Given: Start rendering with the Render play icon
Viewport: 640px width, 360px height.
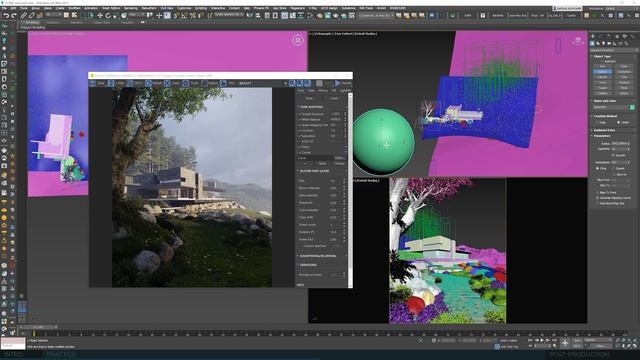Looking at the screenshot, I should coord(338,83).
